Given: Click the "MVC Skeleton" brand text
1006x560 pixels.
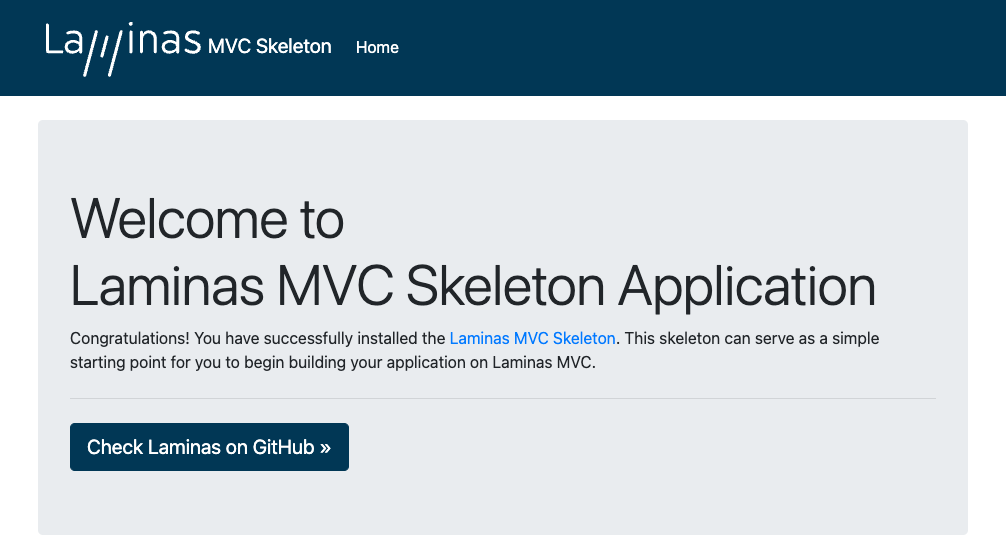Looking at the screenshot, I should tap(269, 46).
